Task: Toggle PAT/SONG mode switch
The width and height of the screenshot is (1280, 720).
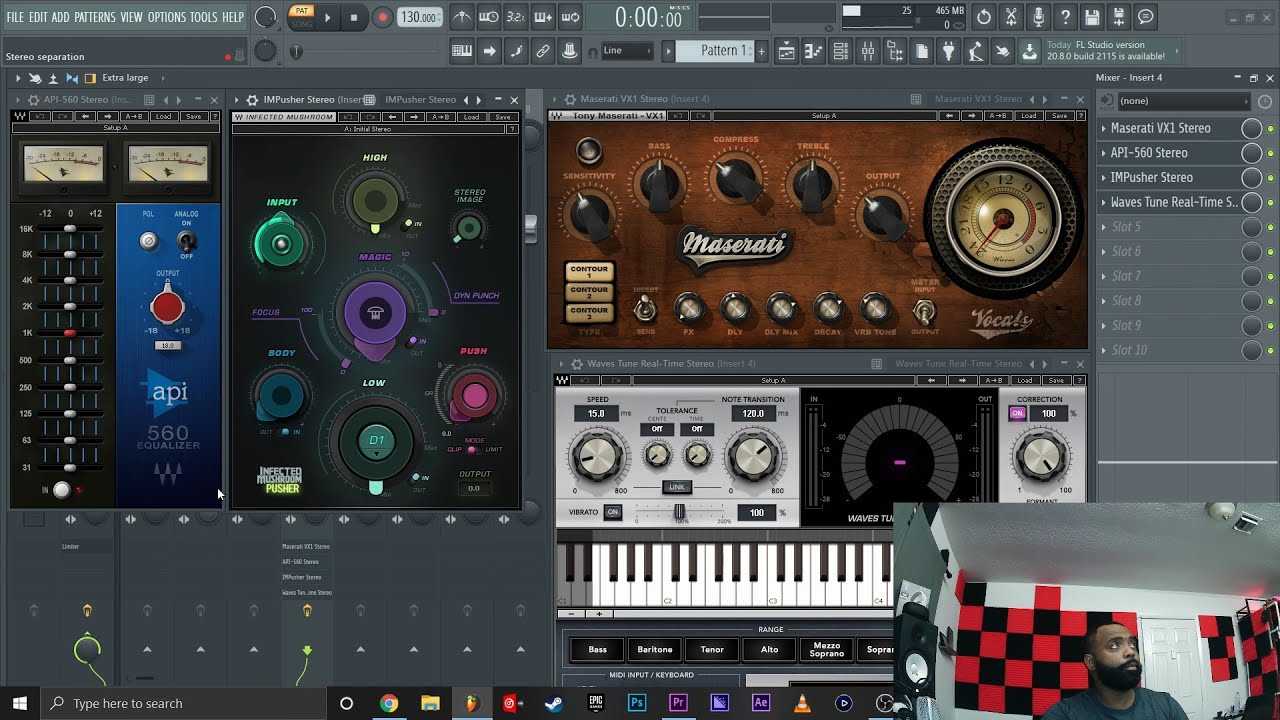Action: [x=300, y=17]
